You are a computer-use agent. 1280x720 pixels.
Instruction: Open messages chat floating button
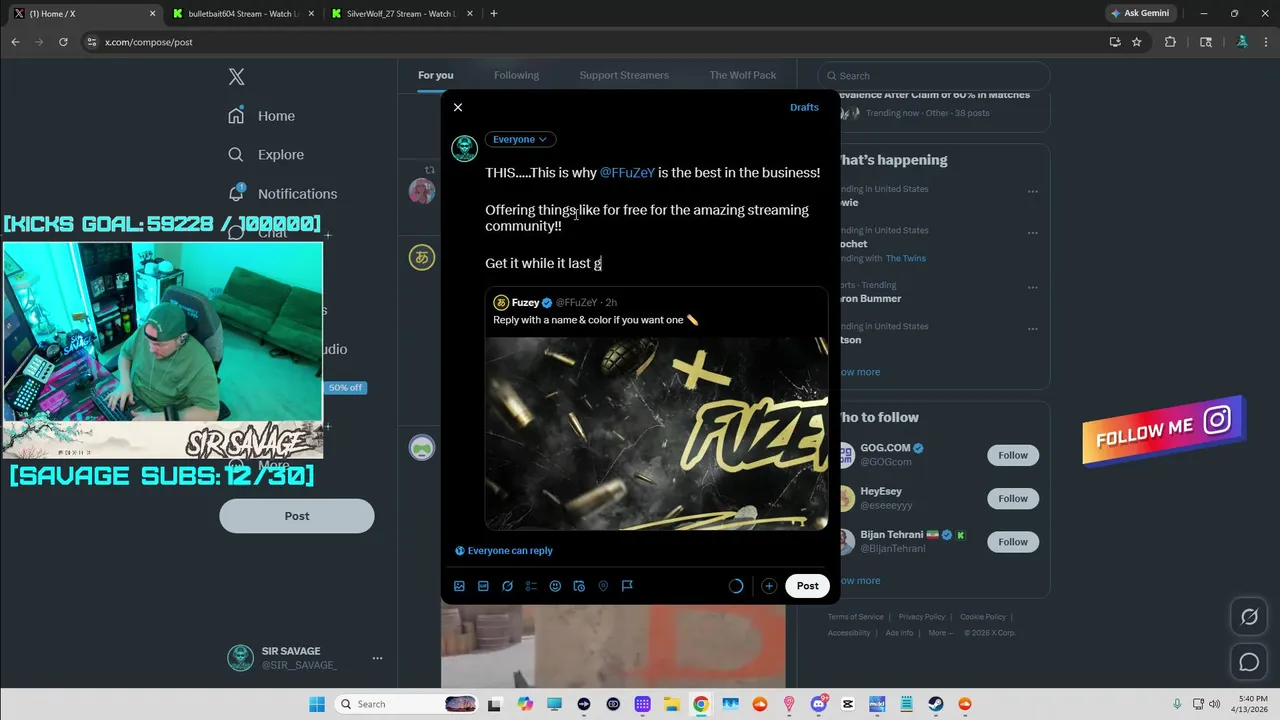(1249, 662)
